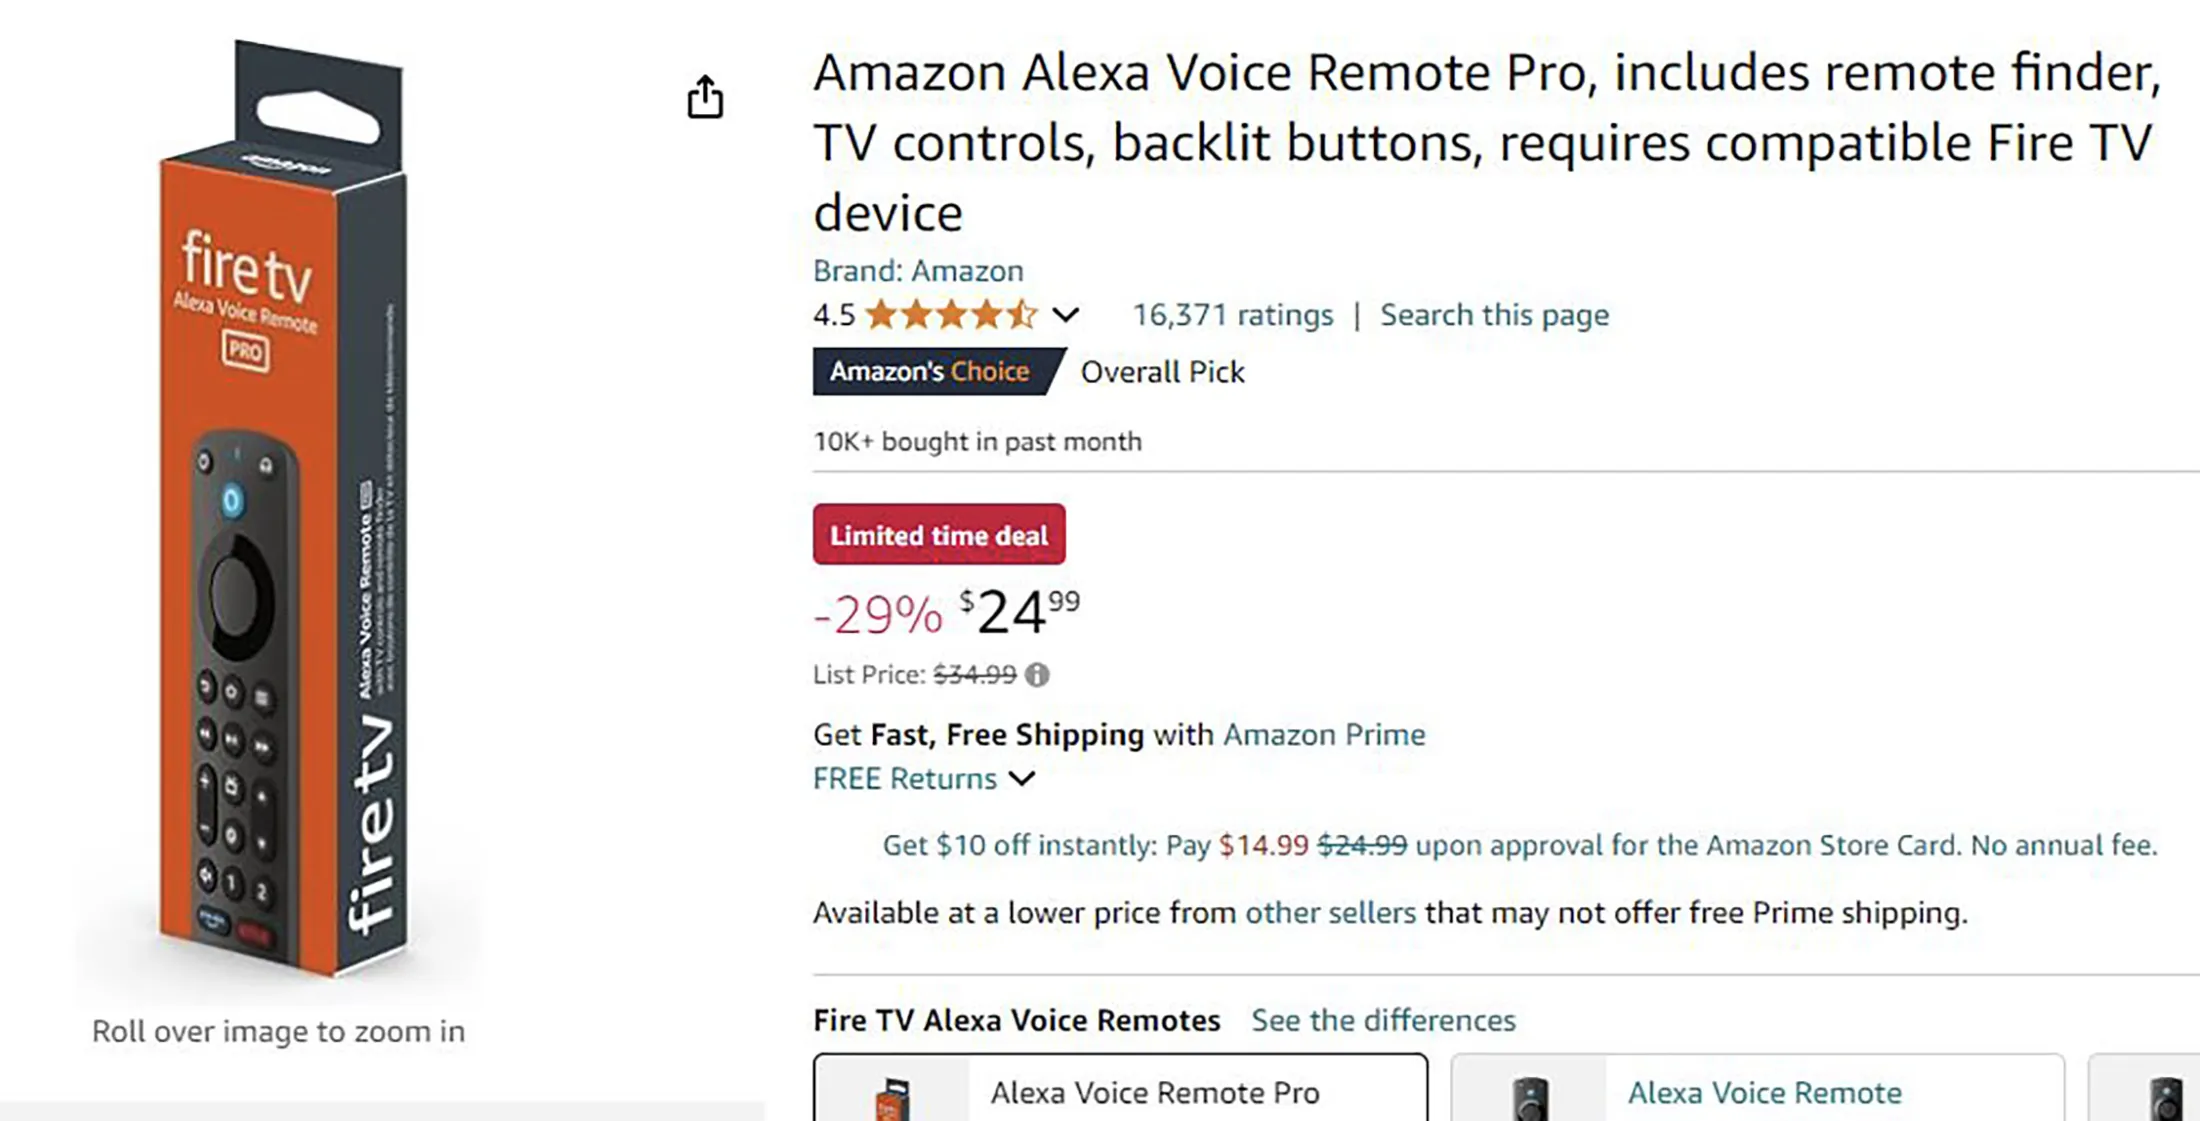Select the Alexa Voice Remote option
2200x1121 pixels.
[1764, 1093]
